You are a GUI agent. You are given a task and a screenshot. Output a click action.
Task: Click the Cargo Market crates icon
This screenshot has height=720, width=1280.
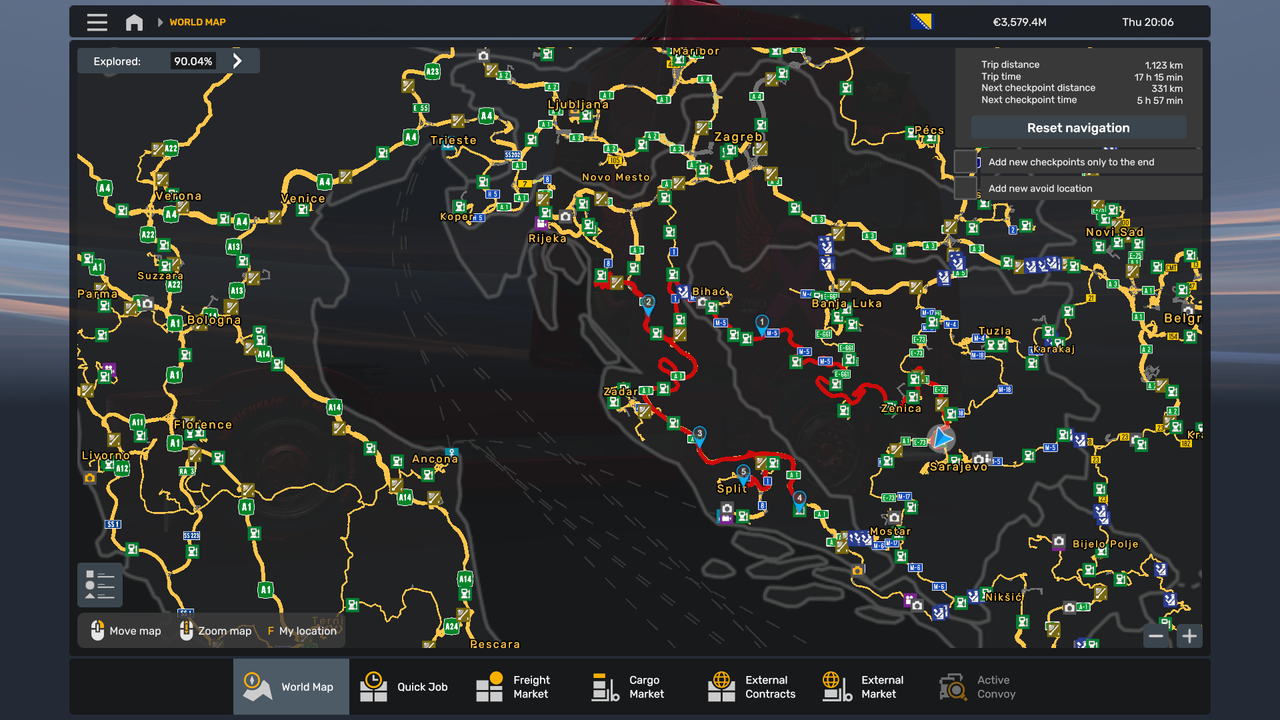(604, 686)
